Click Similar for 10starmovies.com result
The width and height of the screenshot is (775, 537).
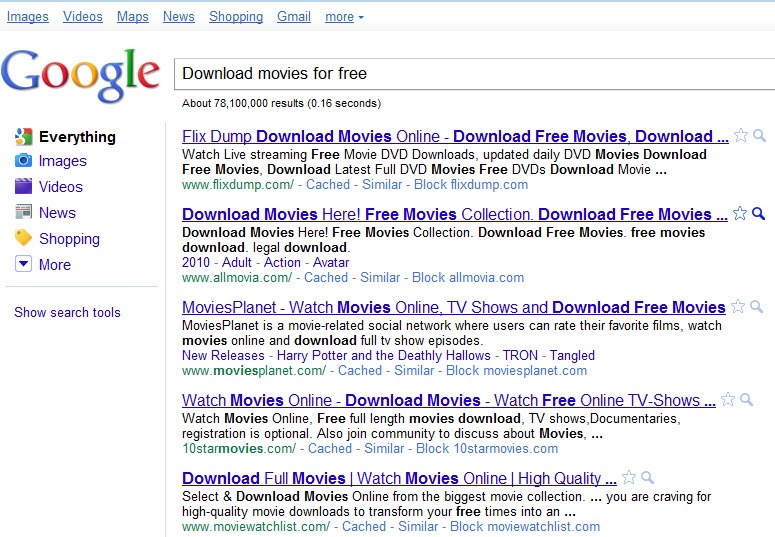(x=384, y=448)
